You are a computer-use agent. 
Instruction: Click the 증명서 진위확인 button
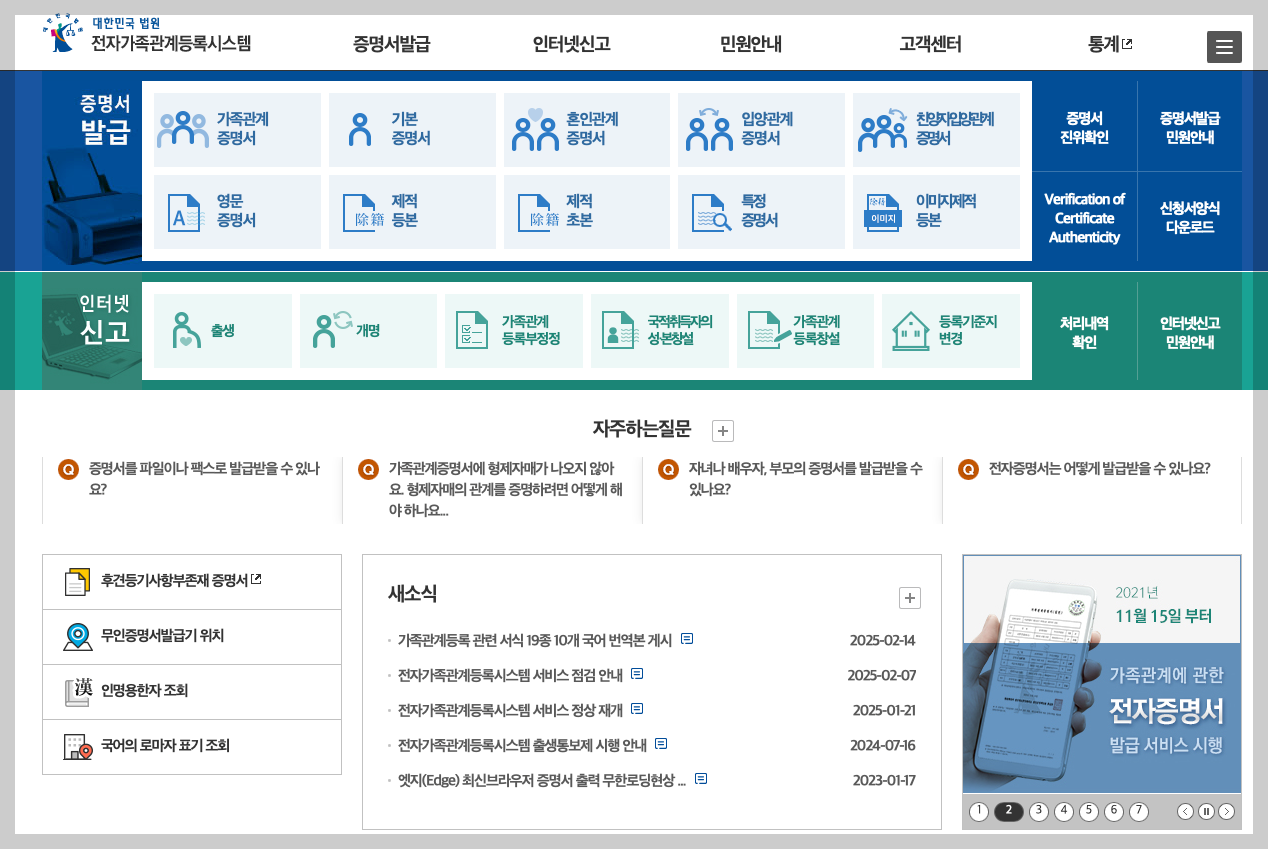tap(1084, 129)
